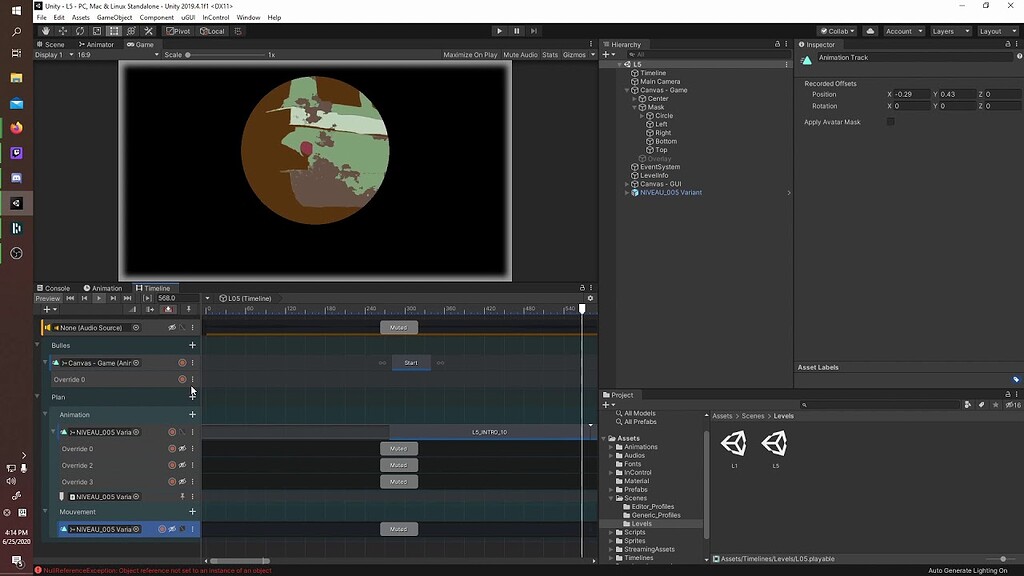Toggle Mute Audio in Game view
This screenshot has width=1024, height=576.
(520, 55)
